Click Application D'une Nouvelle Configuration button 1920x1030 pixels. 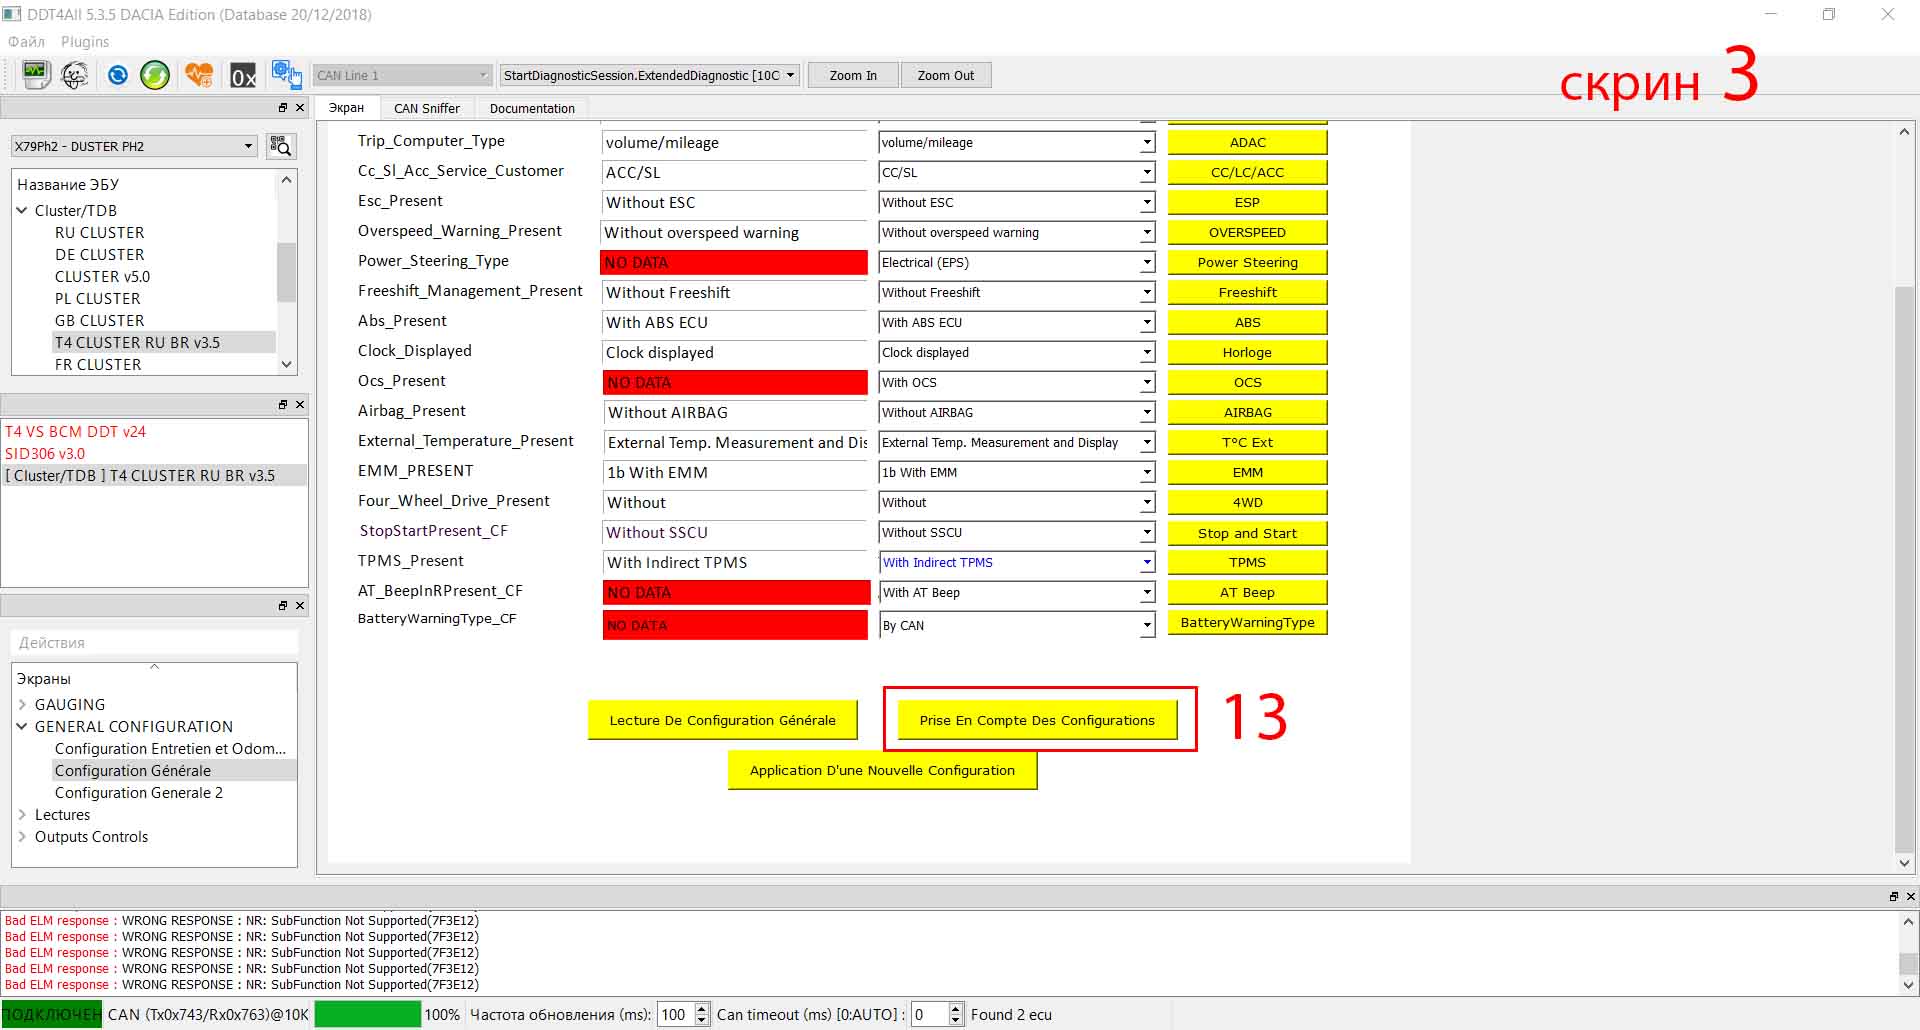pos(882,770)
